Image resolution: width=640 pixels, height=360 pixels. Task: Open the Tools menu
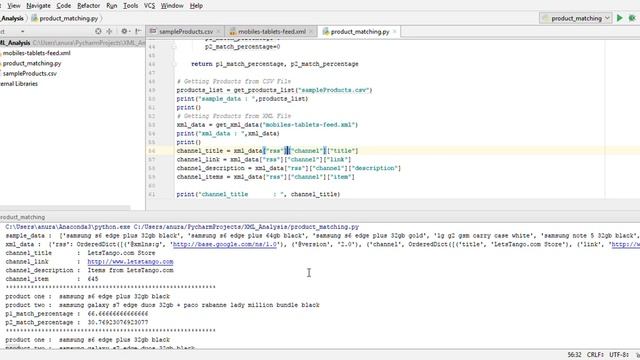click(x=131, y=6)
